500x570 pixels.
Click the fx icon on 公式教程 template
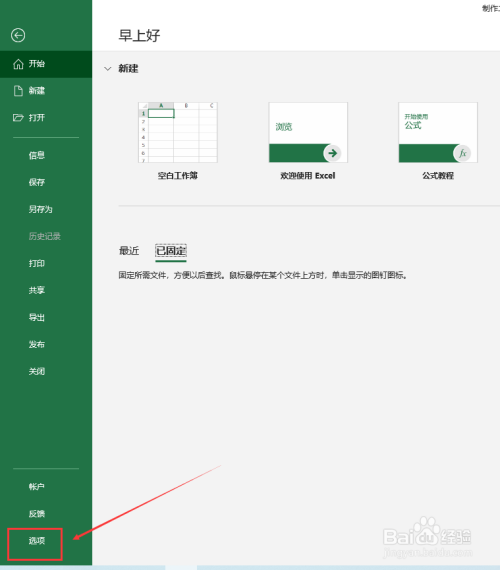pyautogui.click(x=462, y=153)
